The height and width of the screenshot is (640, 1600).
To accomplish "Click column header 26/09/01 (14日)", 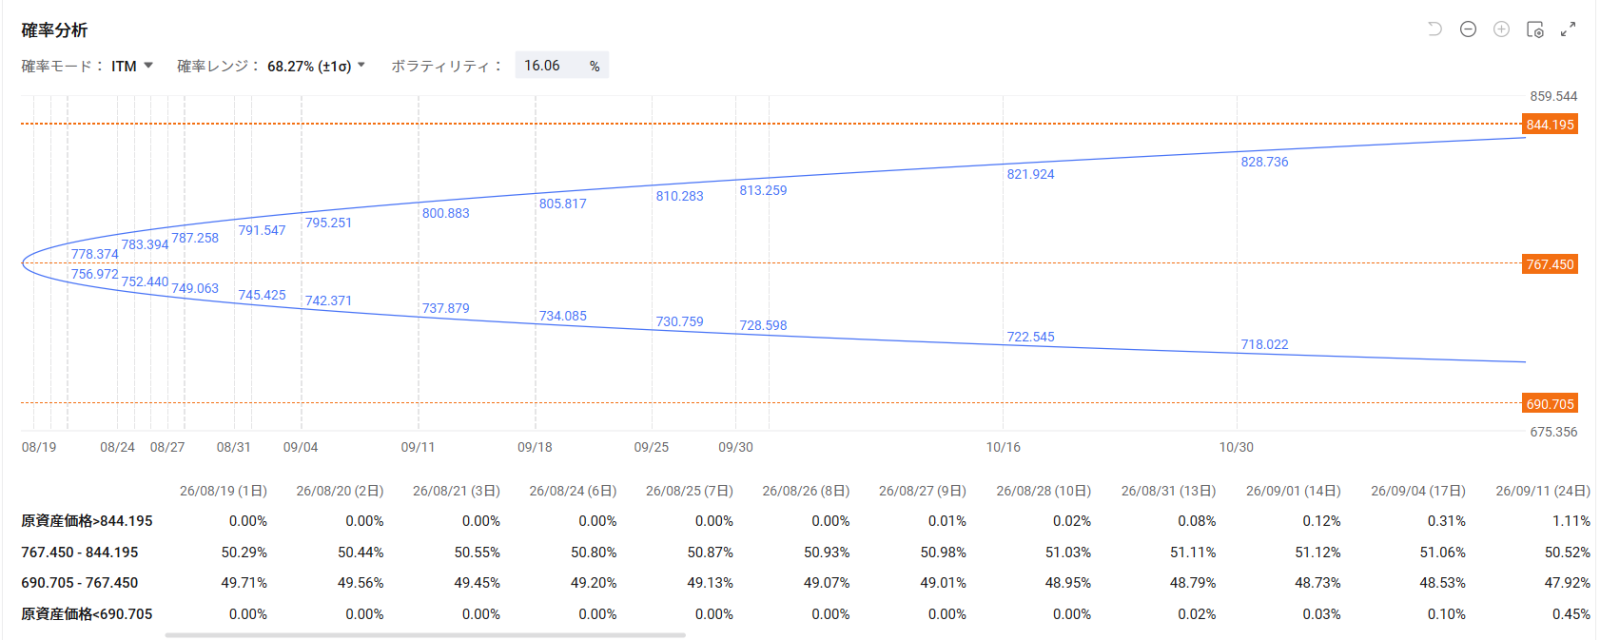I will point(1294,491).
